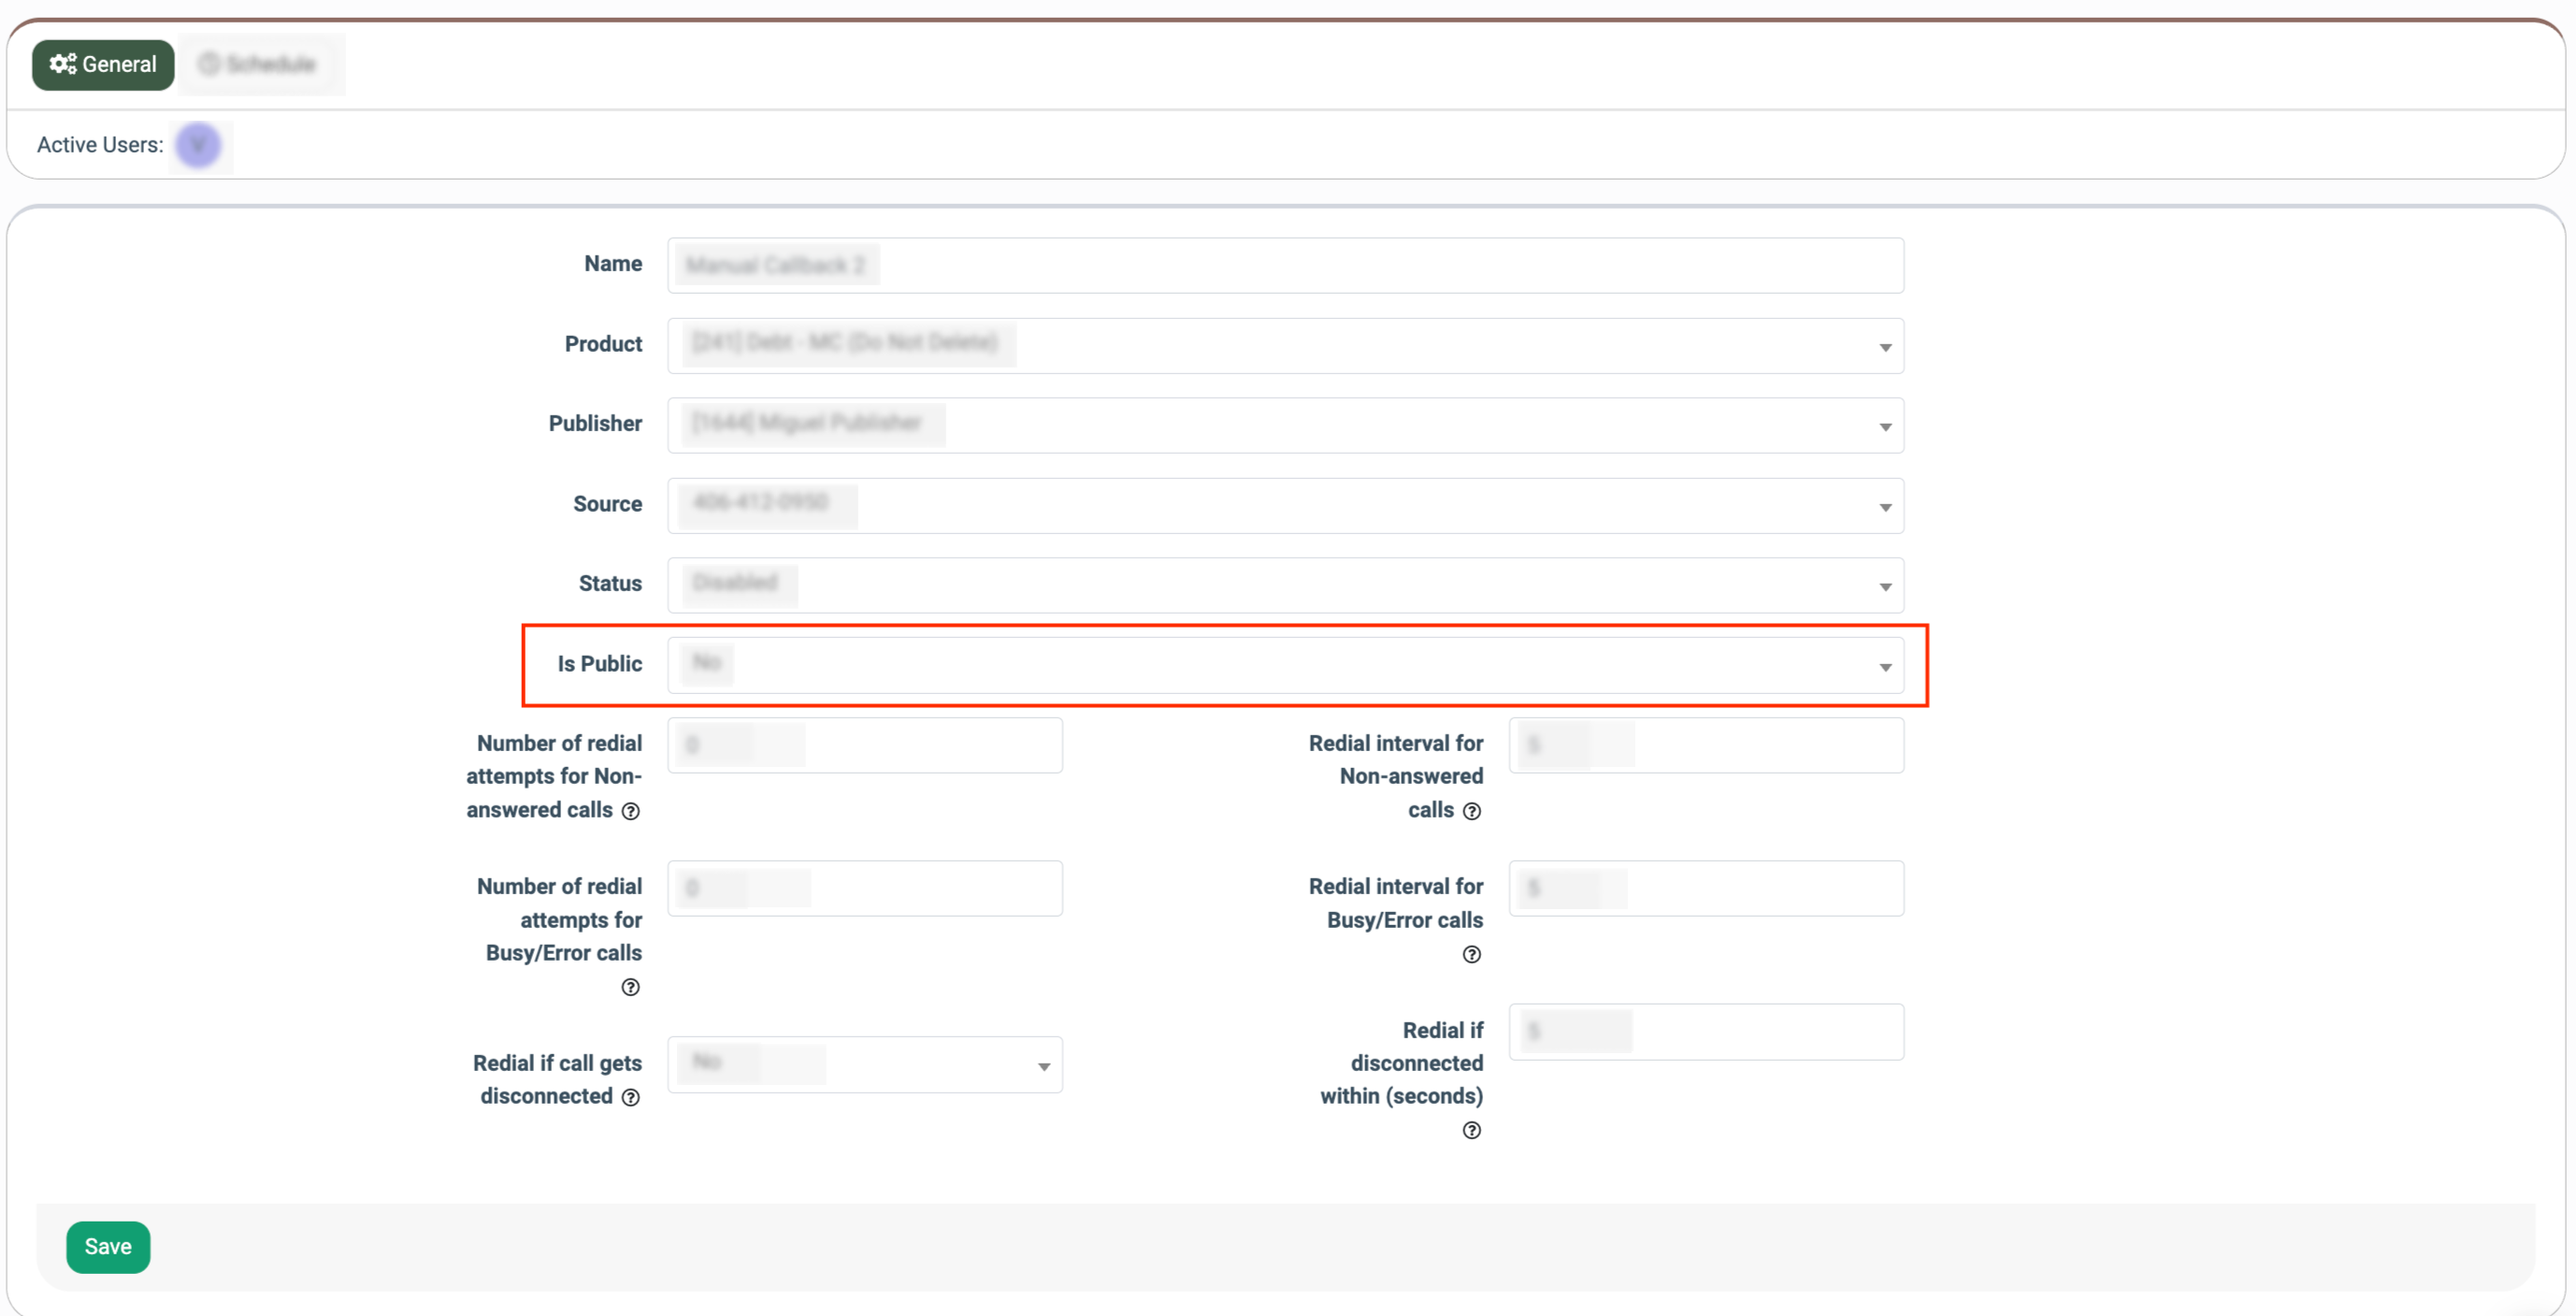Click help icon for Busy/Error redial interval
The width and height of the screenshot is (2576, 1316).
tap(1471, 954)
